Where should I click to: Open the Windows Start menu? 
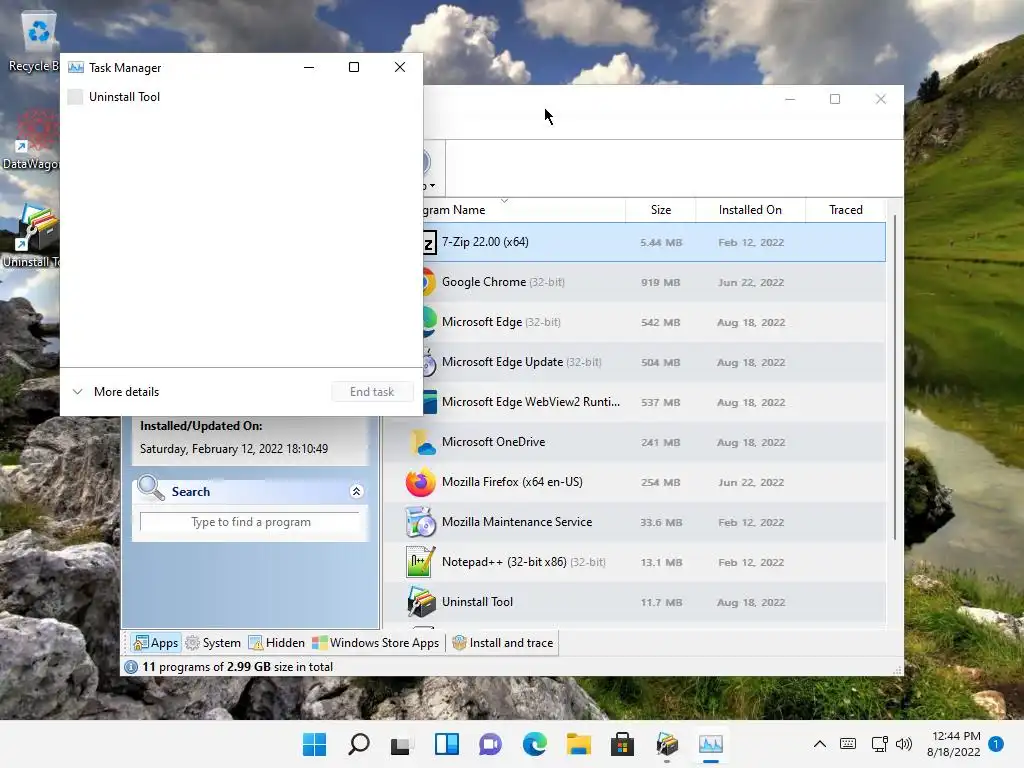315,744
